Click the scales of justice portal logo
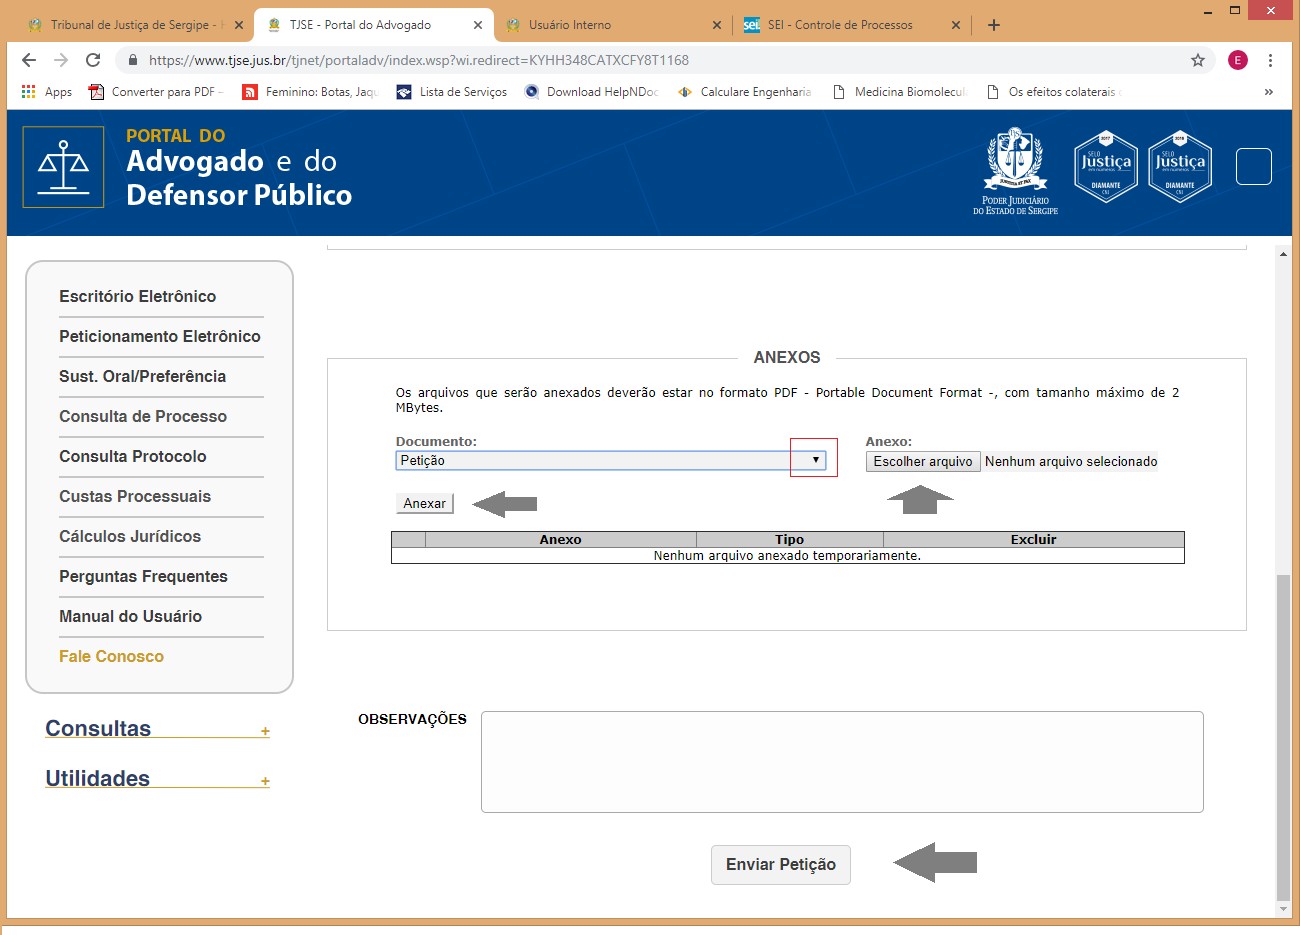 [63, 167]
